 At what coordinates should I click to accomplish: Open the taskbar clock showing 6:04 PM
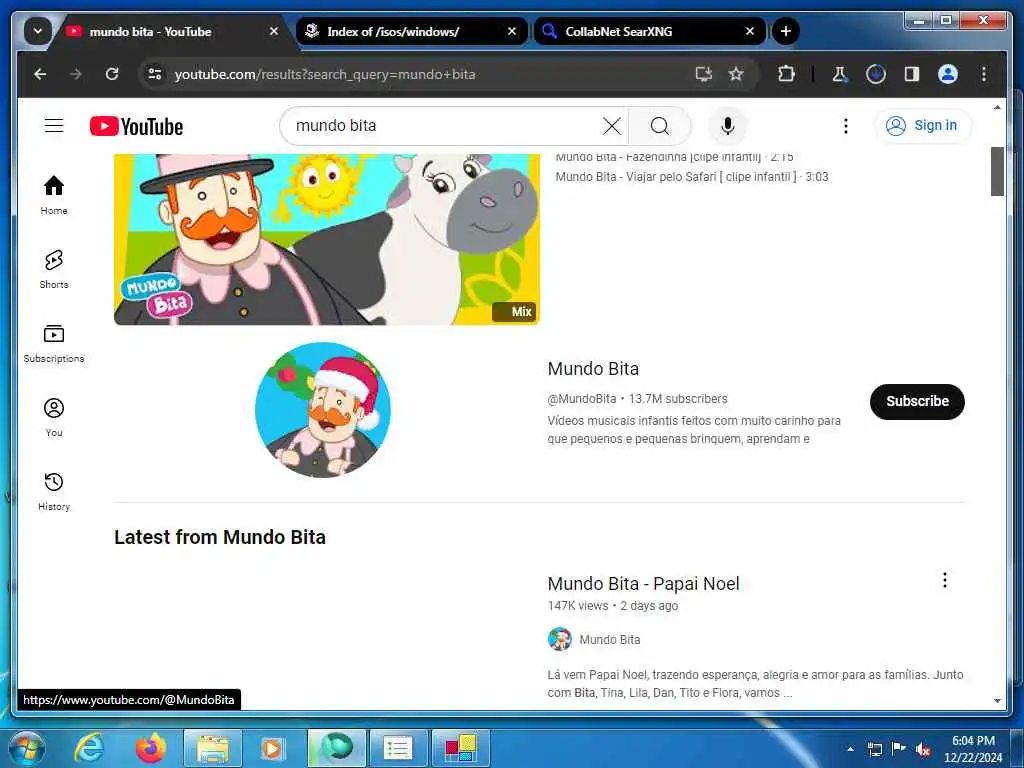pyautogui.click(x=973, y=749)
